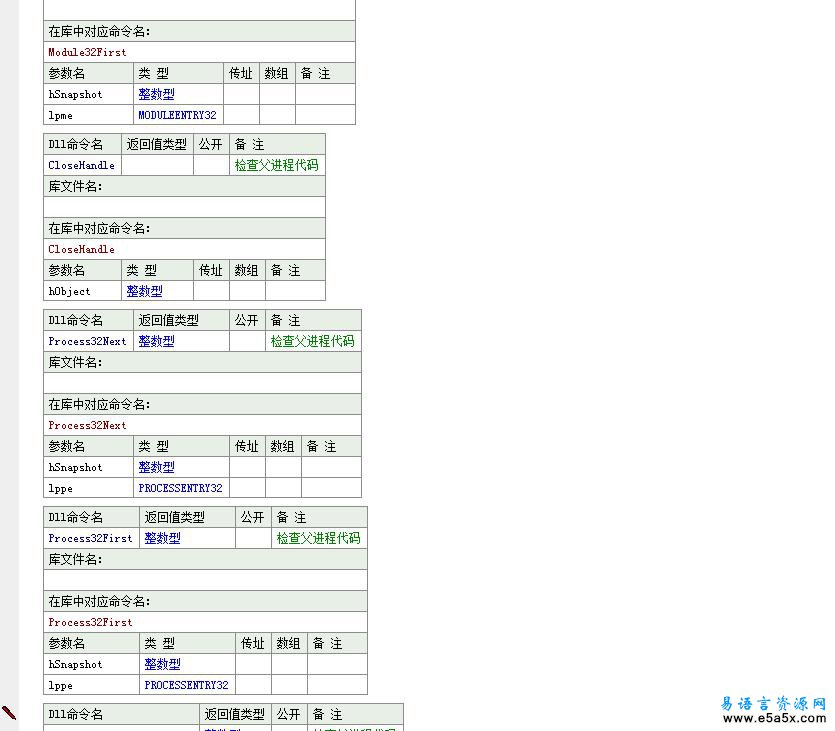Click PROCESSENTRY32 type in Process32Next table

(180, 488)
